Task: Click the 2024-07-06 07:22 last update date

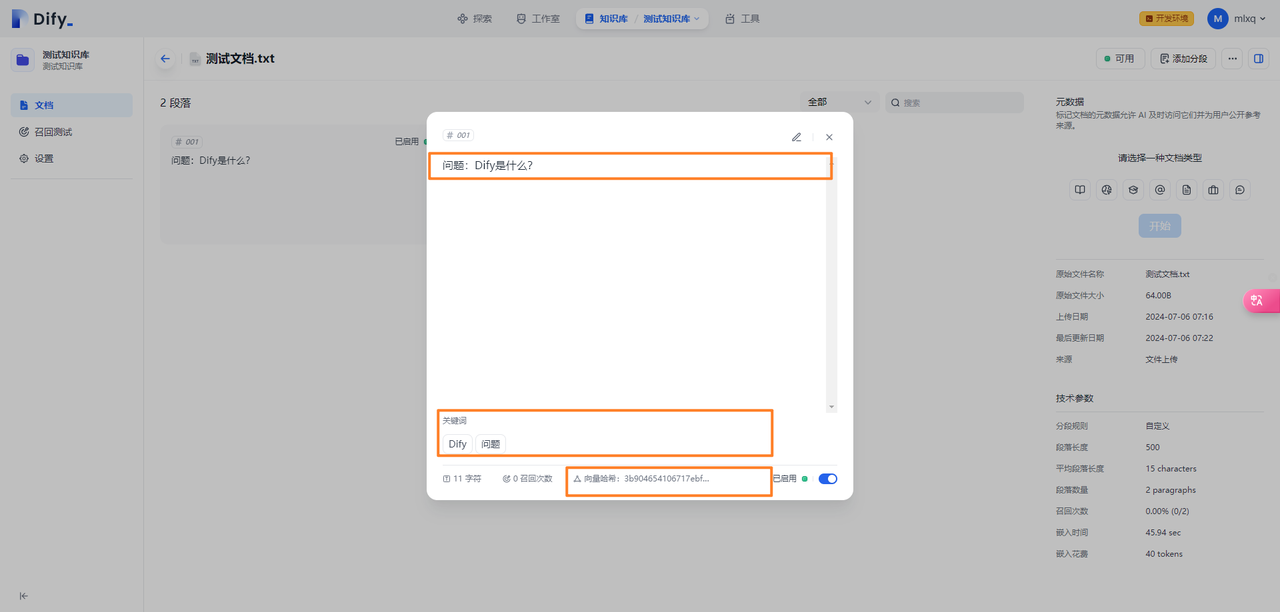Action: pos(1179,338)
